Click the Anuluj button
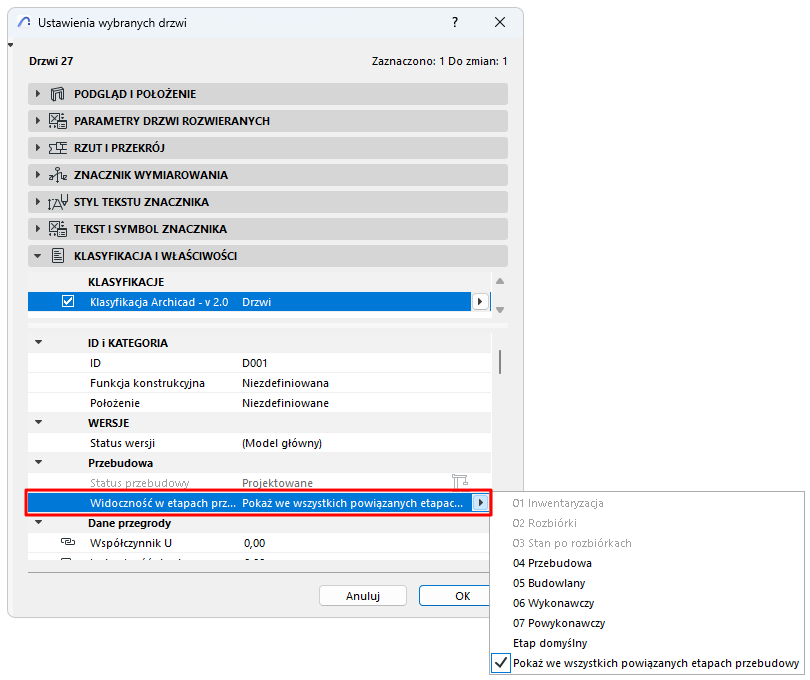 [363, 596]
